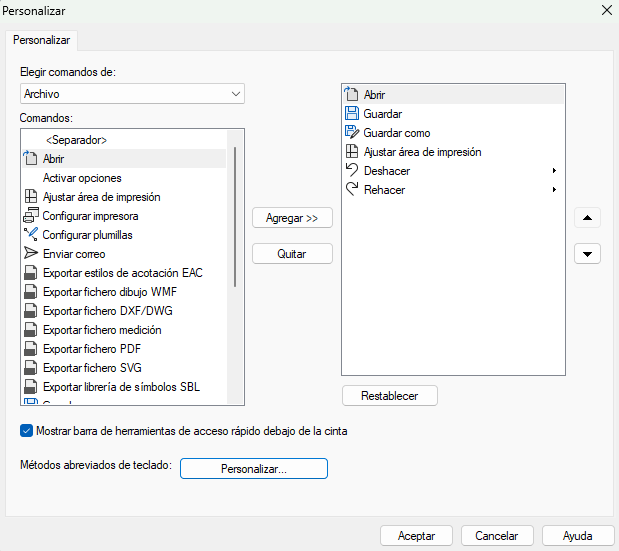The image size is (619, 551).
Task: Expand the Rehacer submenu arrow
Action: click(x=554, y=189)
